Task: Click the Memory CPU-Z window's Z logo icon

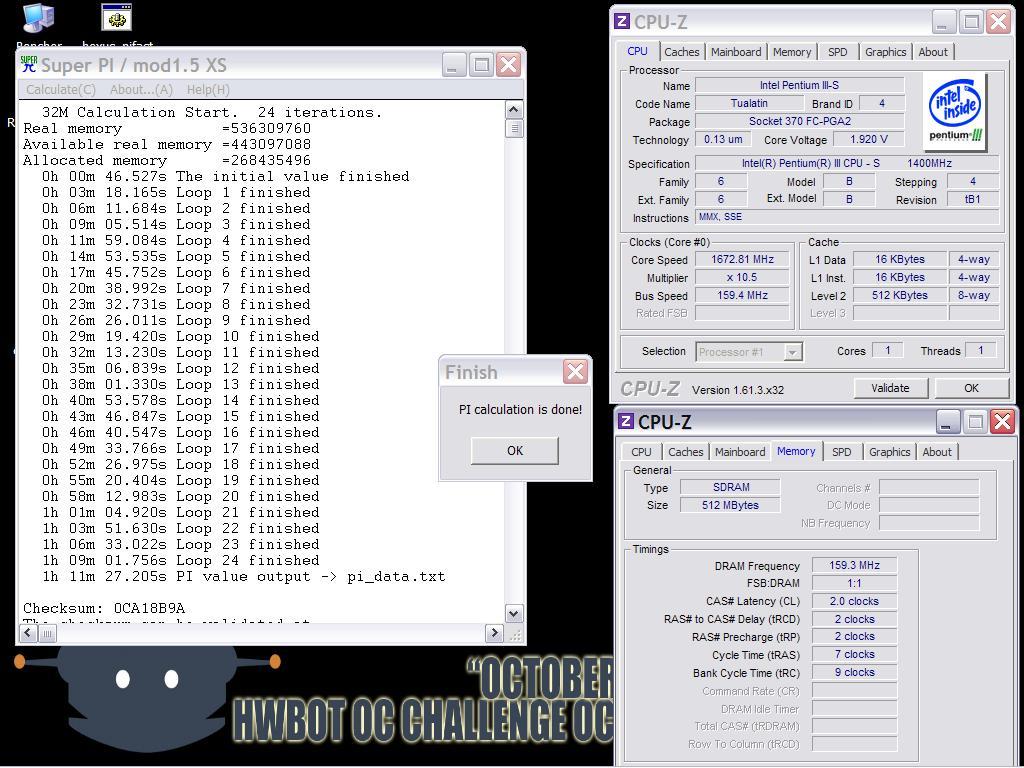Action: click(x=626, y=421)
